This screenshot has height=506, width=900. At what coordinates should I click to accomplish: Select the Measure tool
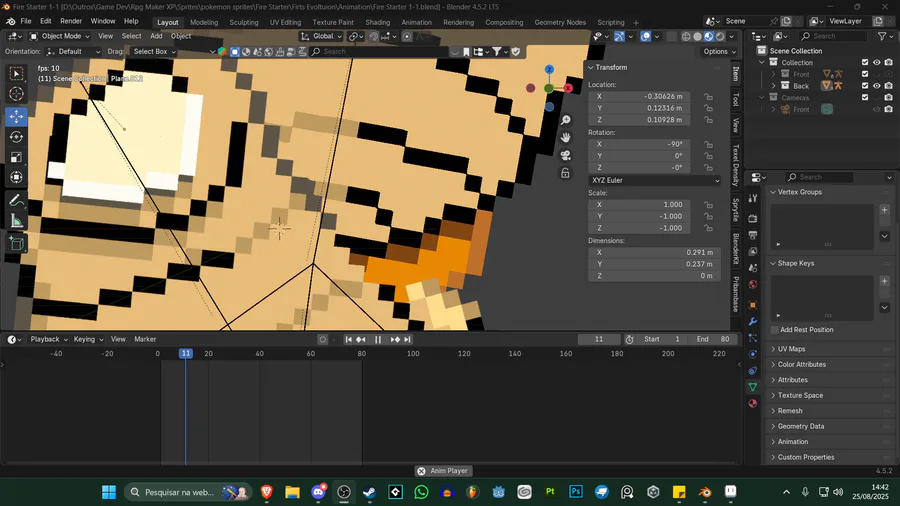(16, 221)
